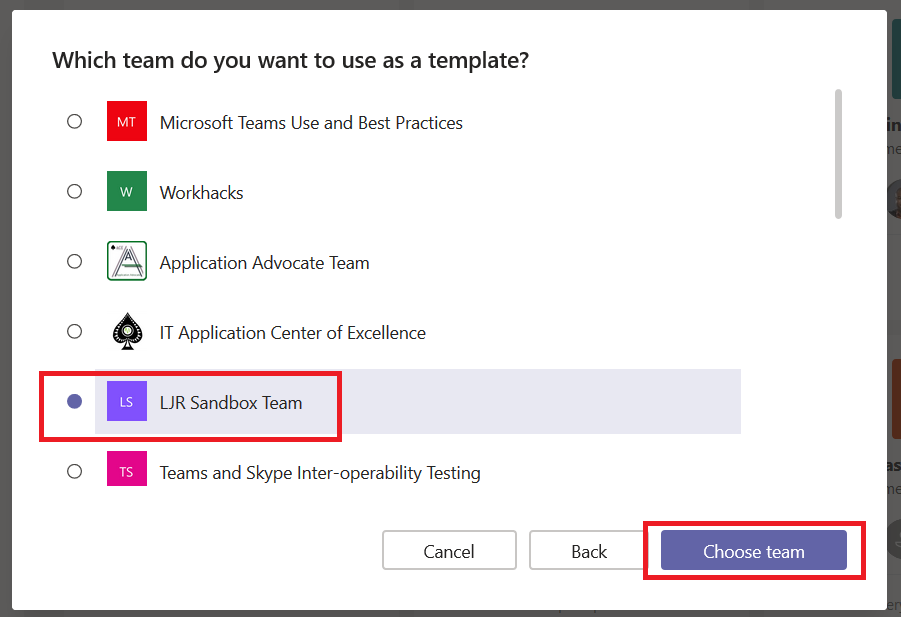
Task: Select the Workhacks radio button
Action: (x=75, y=191)
